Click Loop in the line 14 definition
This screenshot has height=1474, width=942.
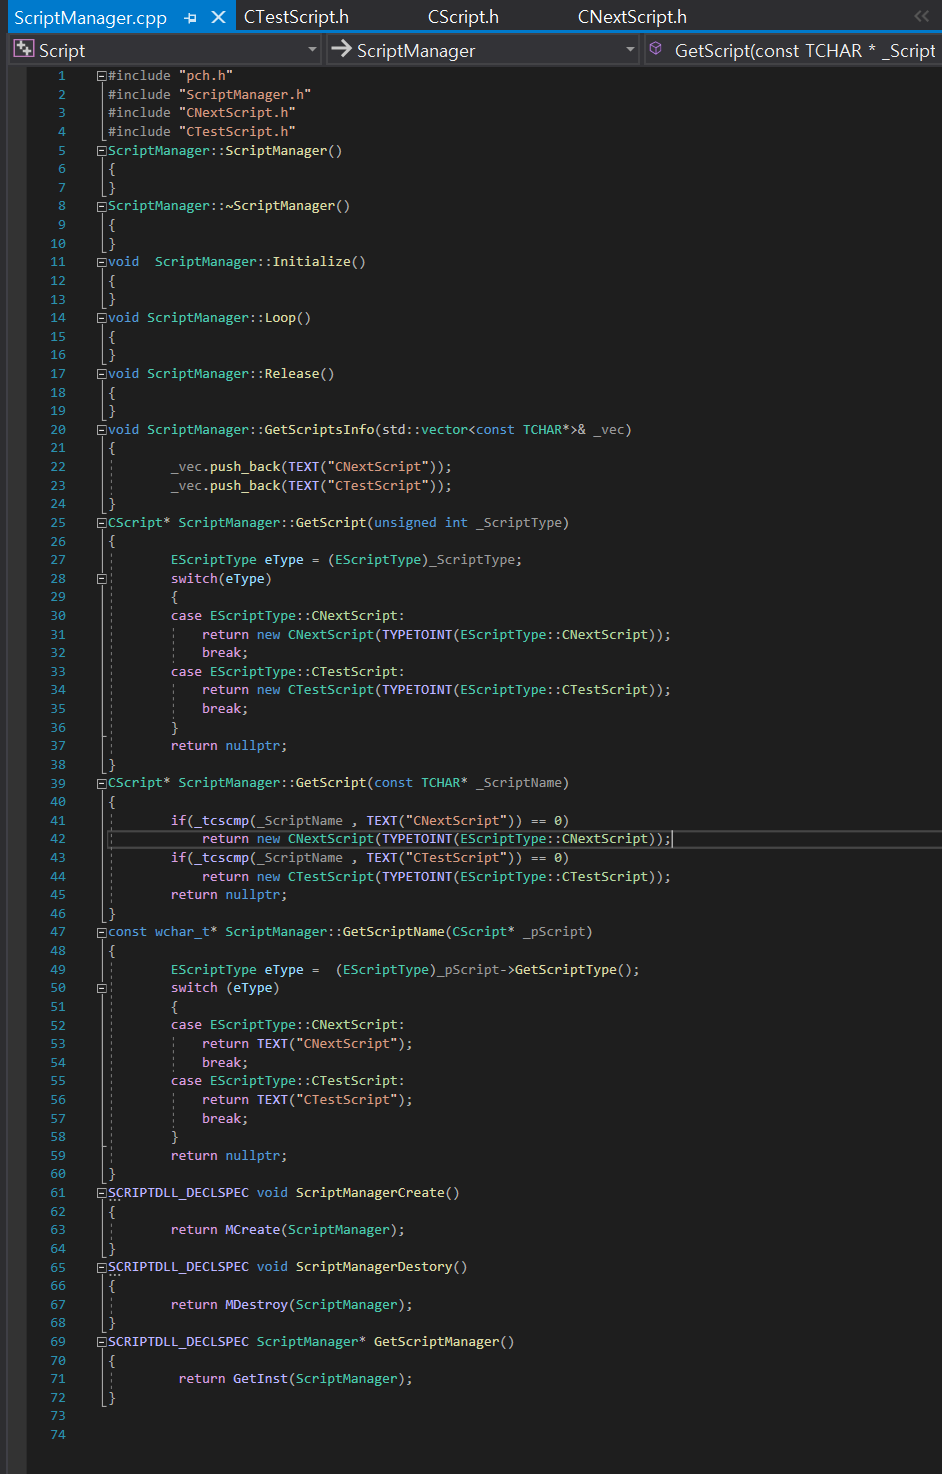point(280,318)
